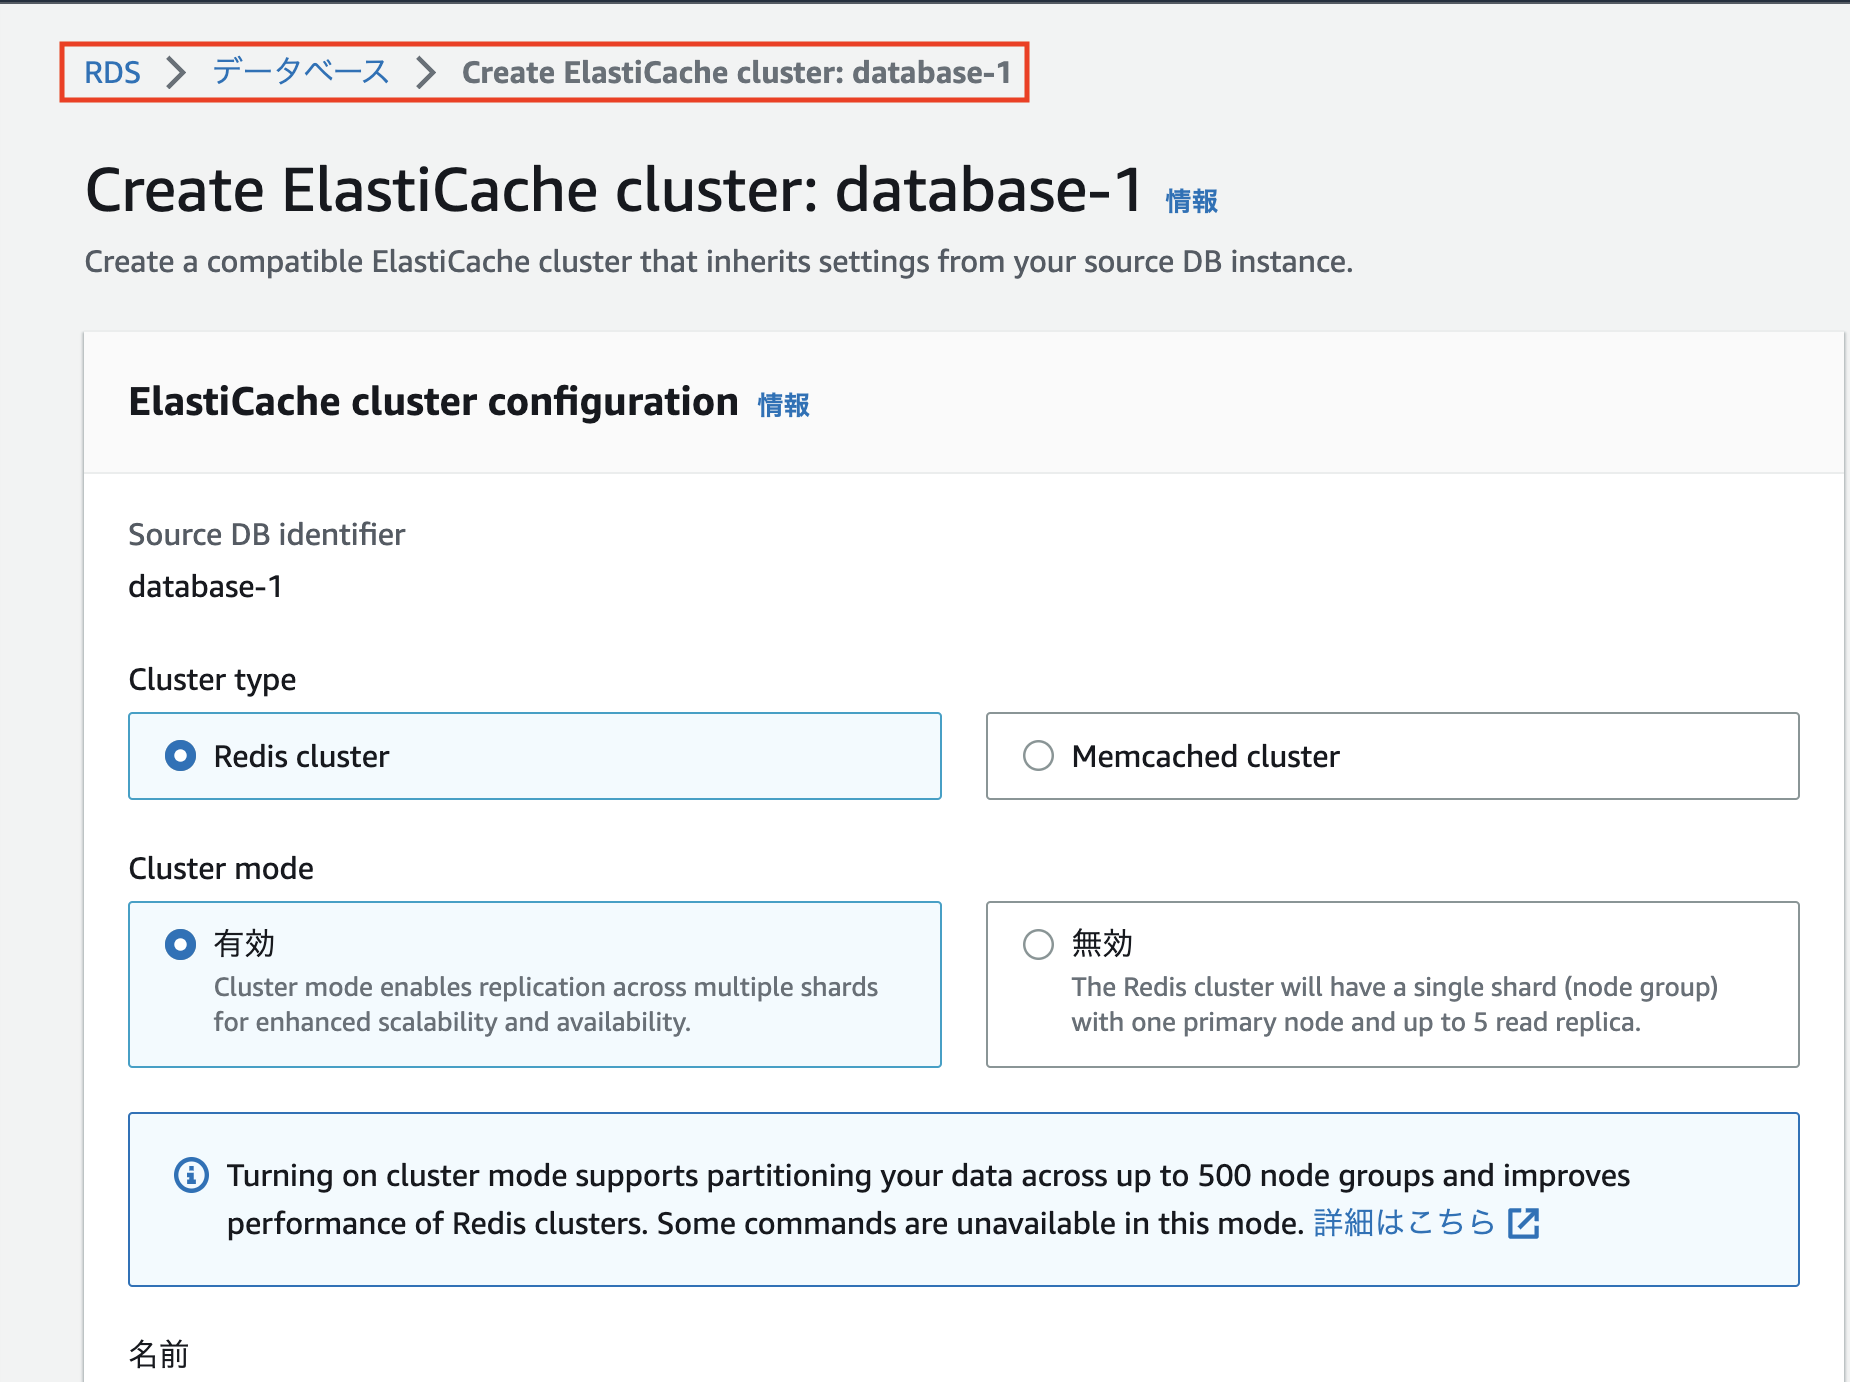
Task: Click the 名前 field label area
Action: click(x=158, y=1355)
